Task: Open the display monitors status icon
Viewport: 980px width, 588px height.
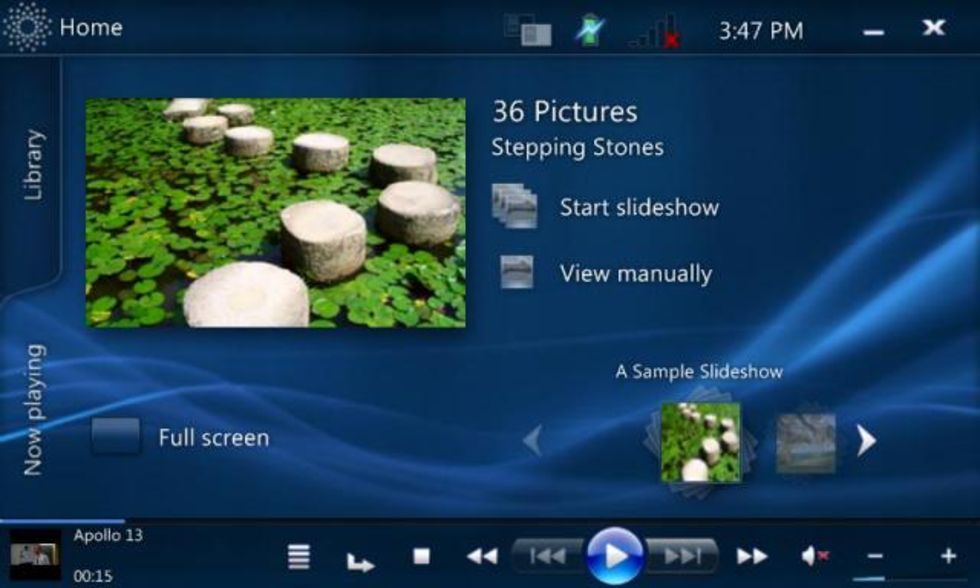Action: tap(527, 30)
